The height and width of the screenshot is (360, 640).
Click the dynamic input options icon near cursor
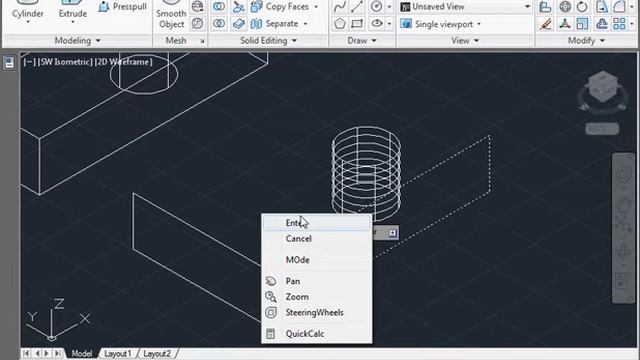point(392,233)
